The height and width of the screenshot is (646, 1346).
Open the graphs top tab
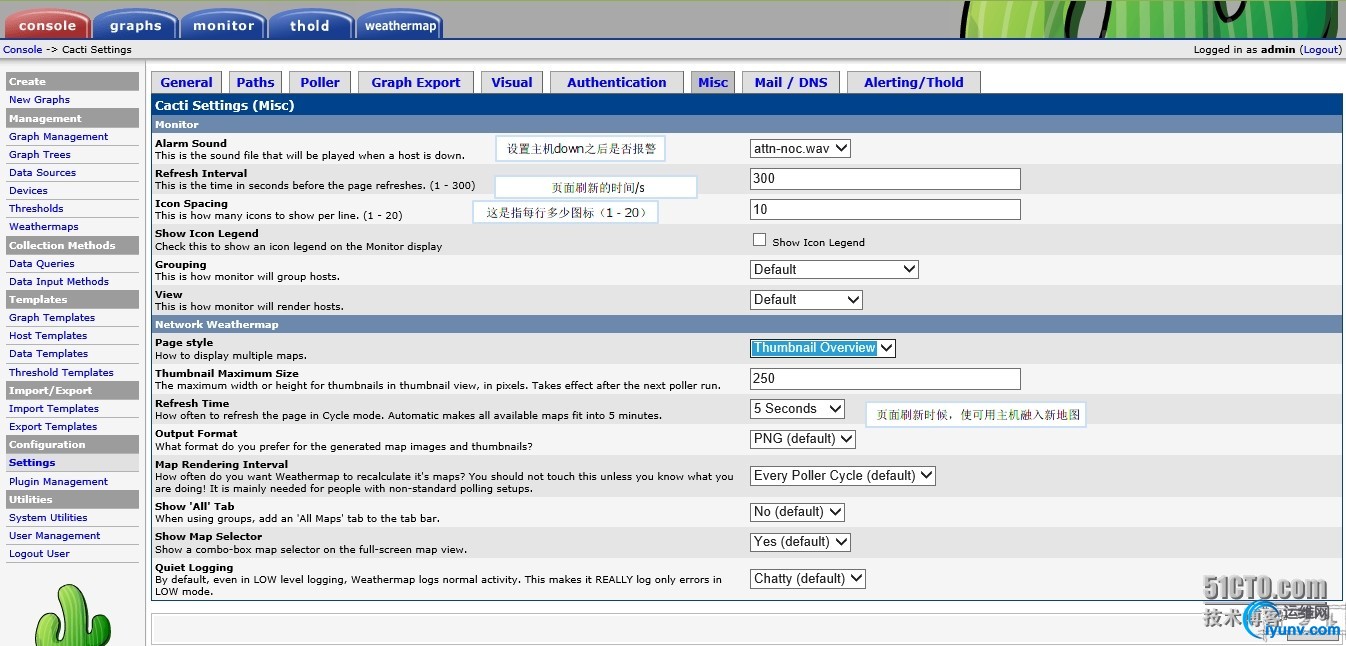tap(135, 25)
